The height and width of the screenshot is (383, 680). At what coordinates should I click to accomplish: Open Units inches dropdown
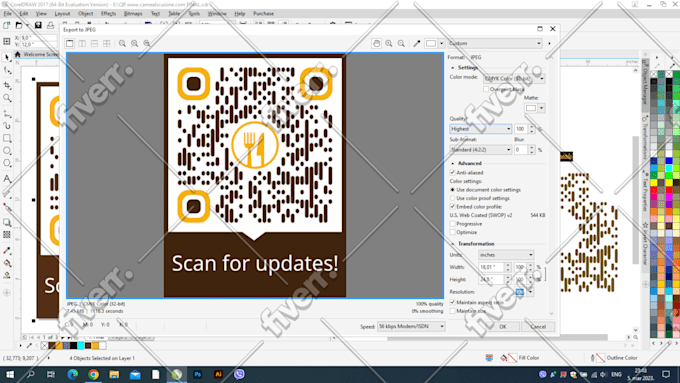506,255
